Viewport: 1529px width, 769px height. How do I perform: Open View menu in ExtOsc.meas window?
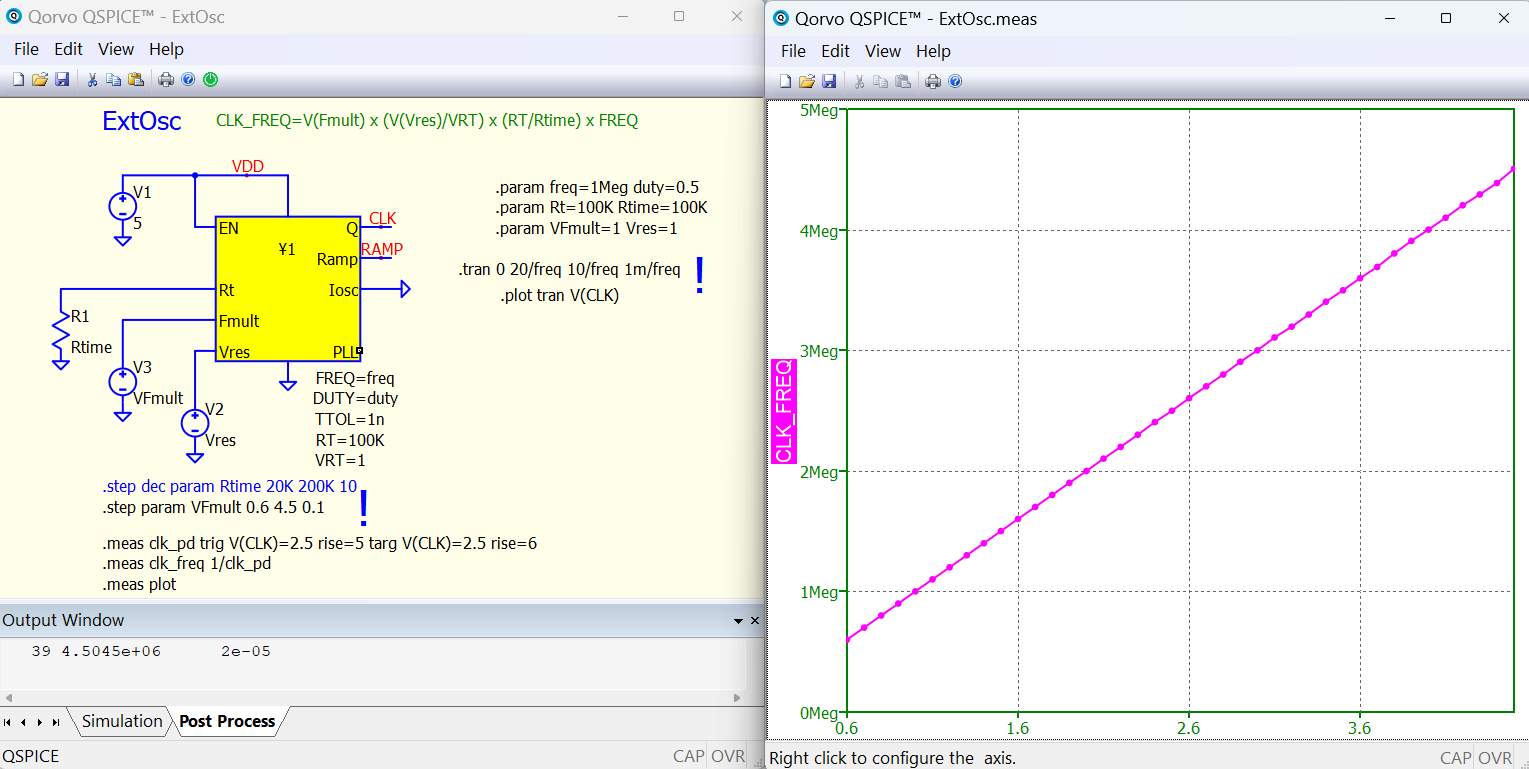click(x=883, y=51)
